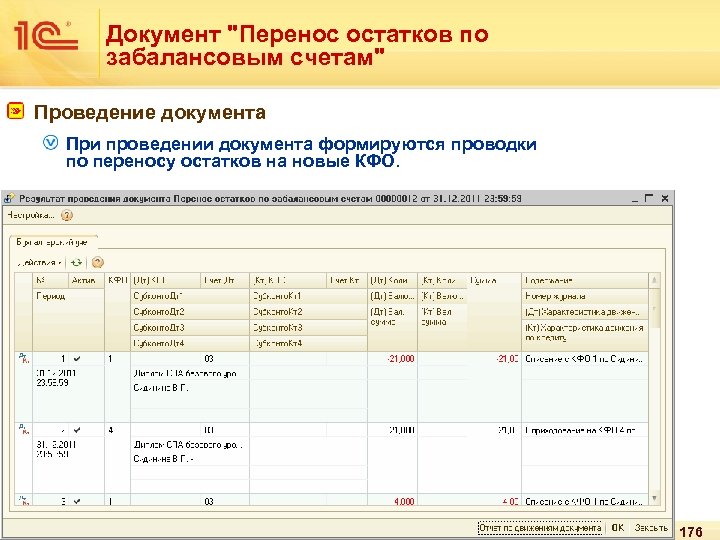The height and width of the screenshot is (540, 720).
Task: Click the Счет Кт column header
Action: point(347,280)
